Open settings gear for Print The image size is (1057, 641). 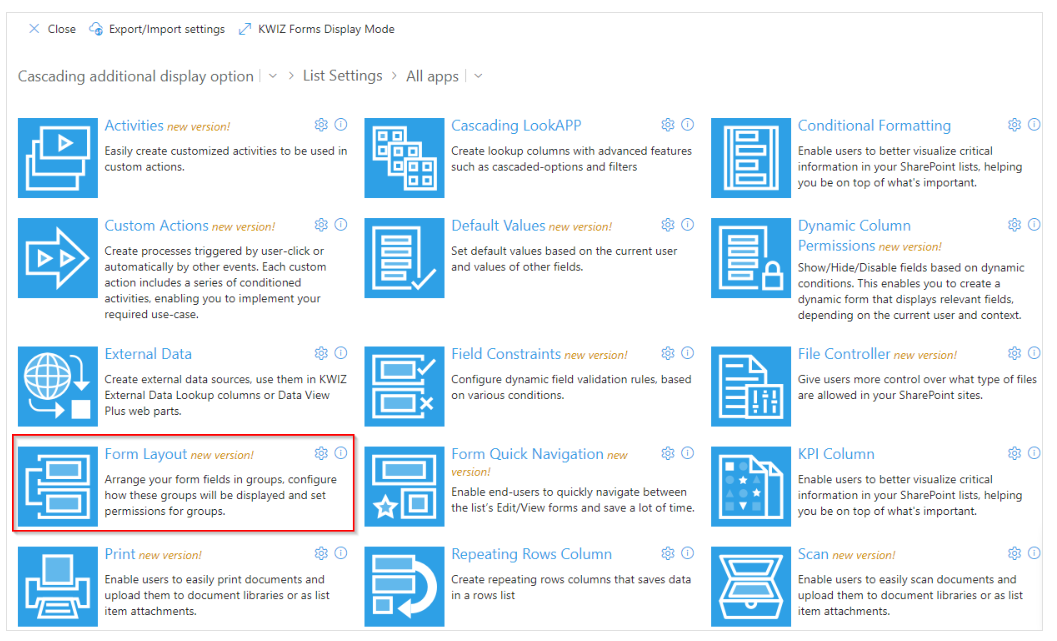pos(321,553)
